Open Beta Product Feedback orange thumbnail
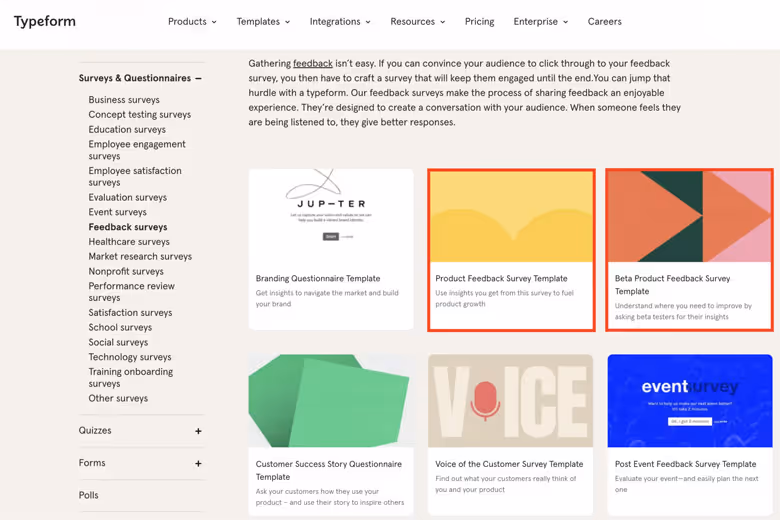Viewport: 780px width, 520px height. coord(689,216)
